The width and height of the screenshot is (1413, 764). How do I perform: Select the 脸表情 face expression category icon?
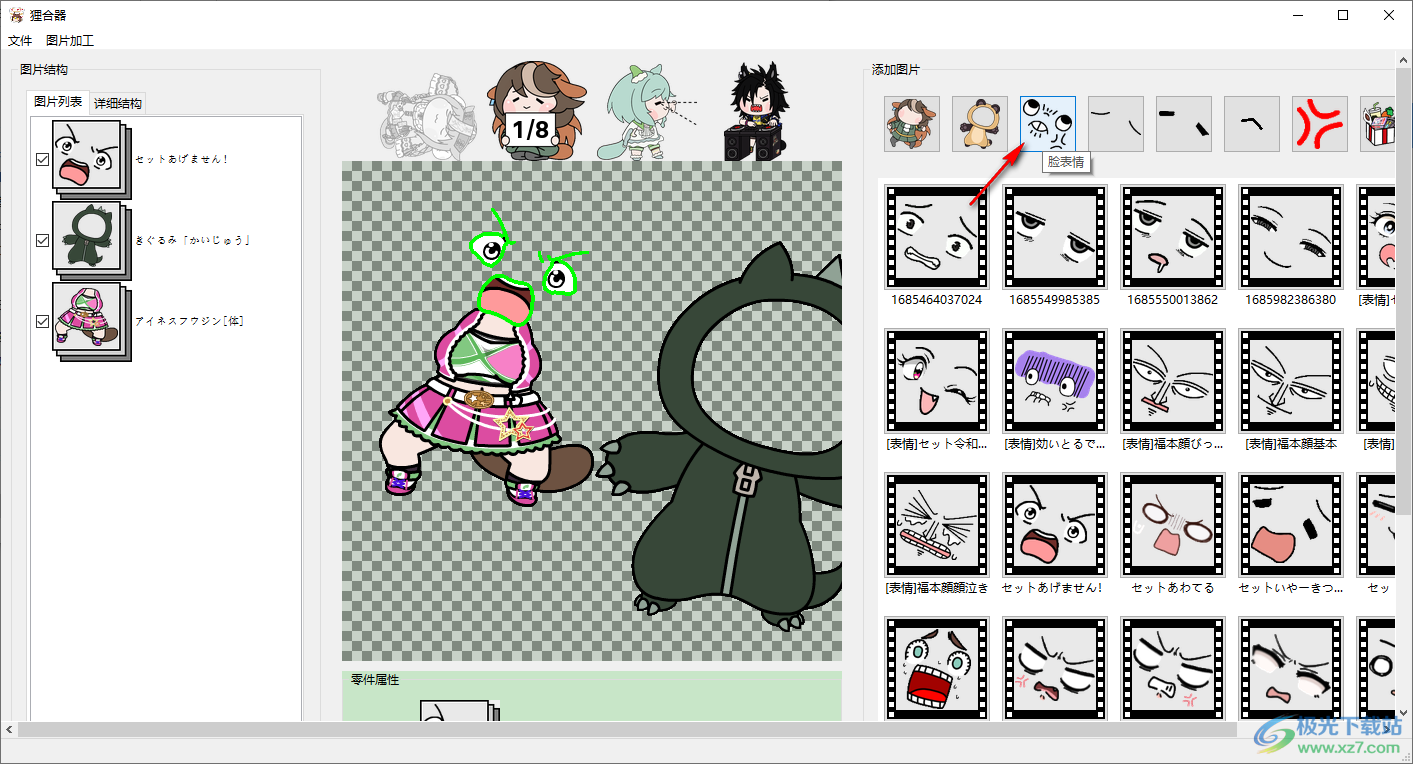pyautogui.click(x=1048, y=124)
